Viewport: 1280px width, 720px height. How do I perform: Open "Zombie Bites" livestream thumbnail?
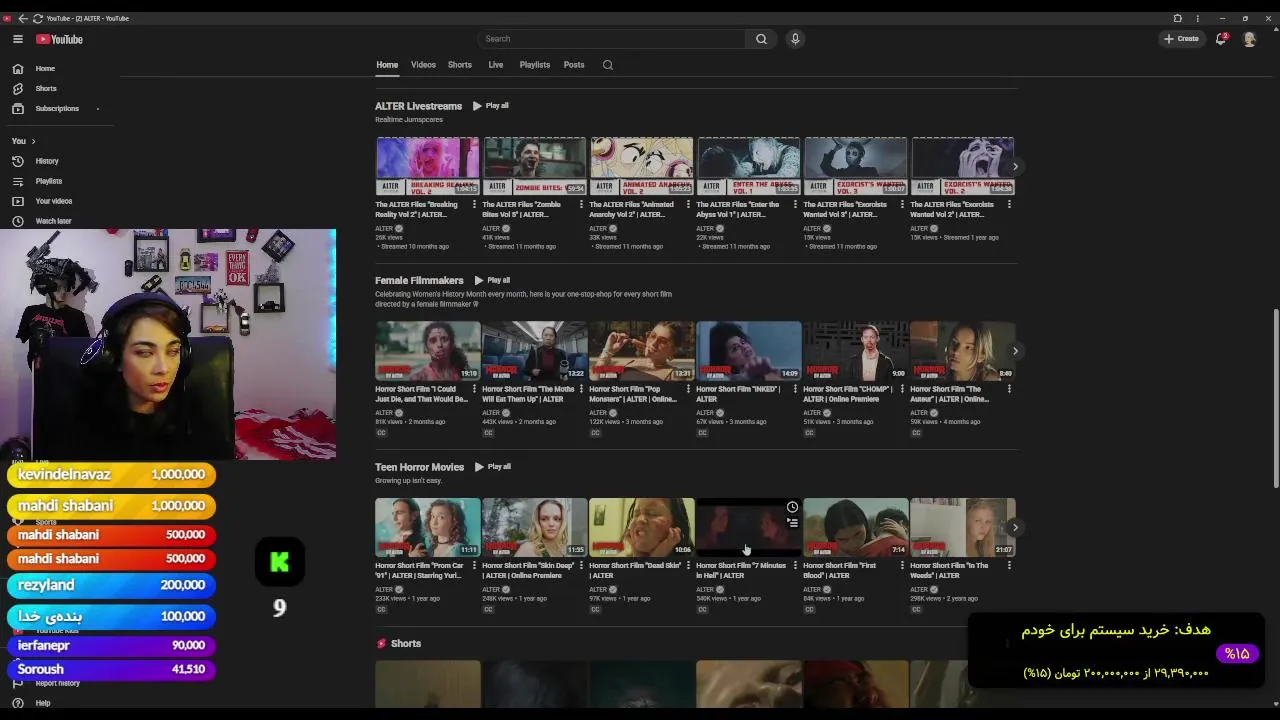coord(535,166)
